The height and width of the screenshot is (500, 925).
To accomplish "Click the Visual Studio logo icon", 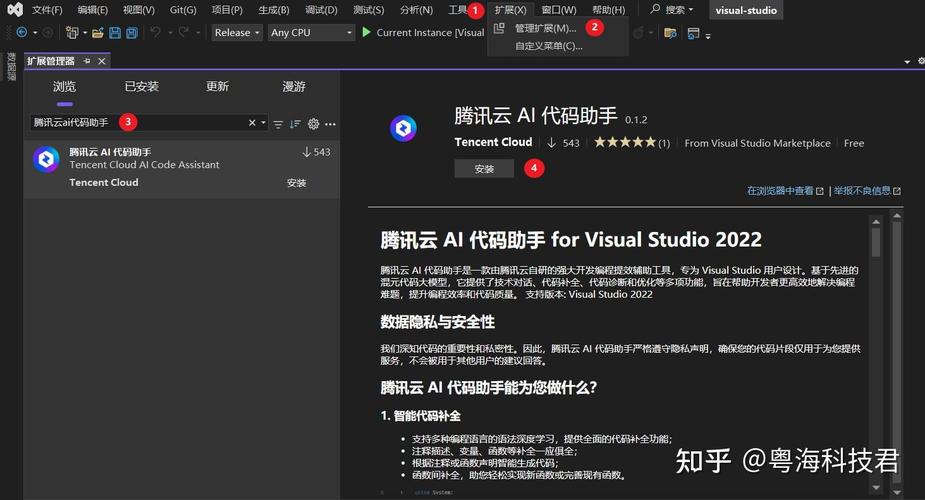I will [15, 9].
